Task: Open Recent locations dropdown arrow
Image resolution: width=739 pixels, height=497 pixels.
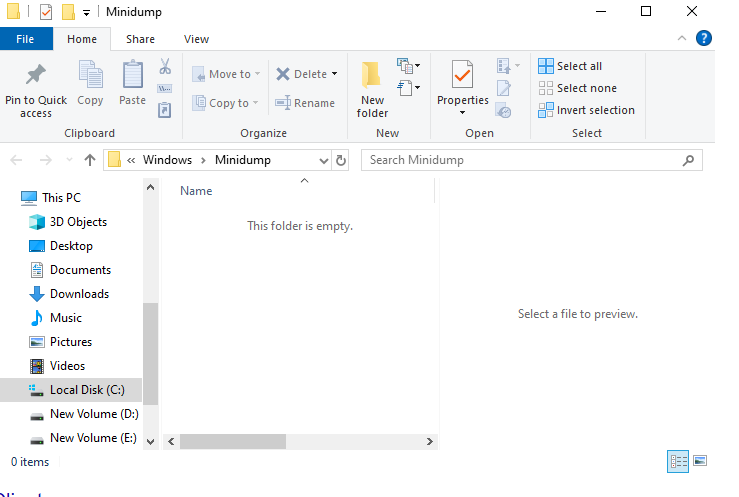Action: point(69,160)
